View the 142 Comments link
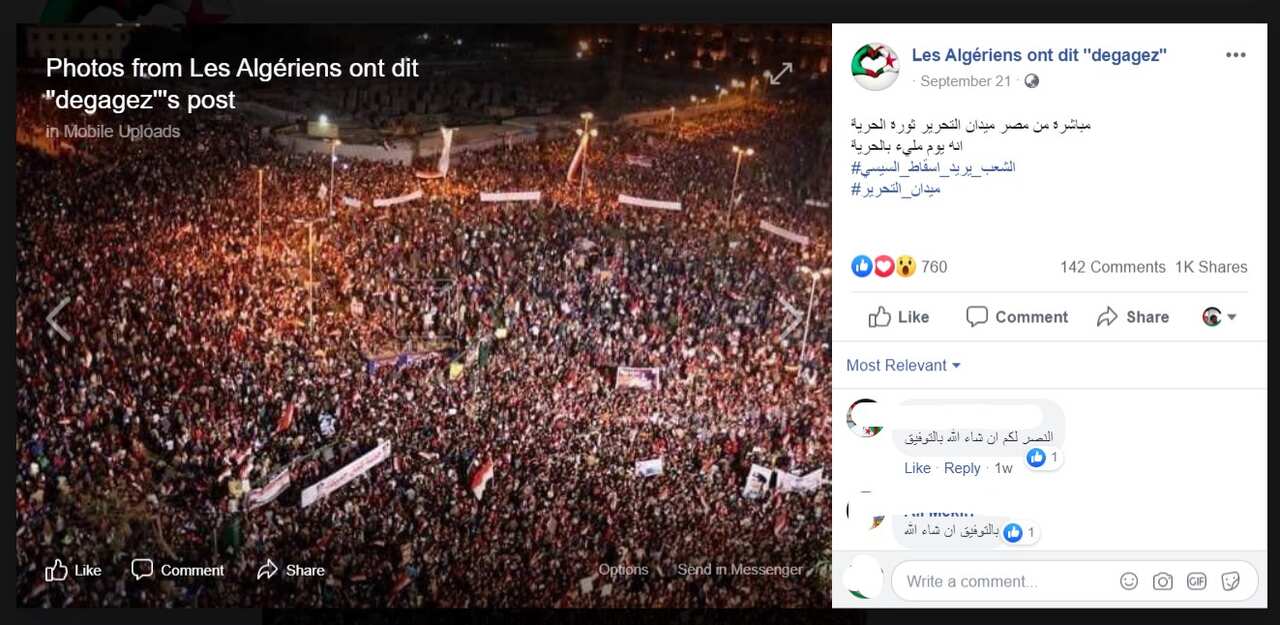Screen dimensions: 1280x625 pos(1113,267)
